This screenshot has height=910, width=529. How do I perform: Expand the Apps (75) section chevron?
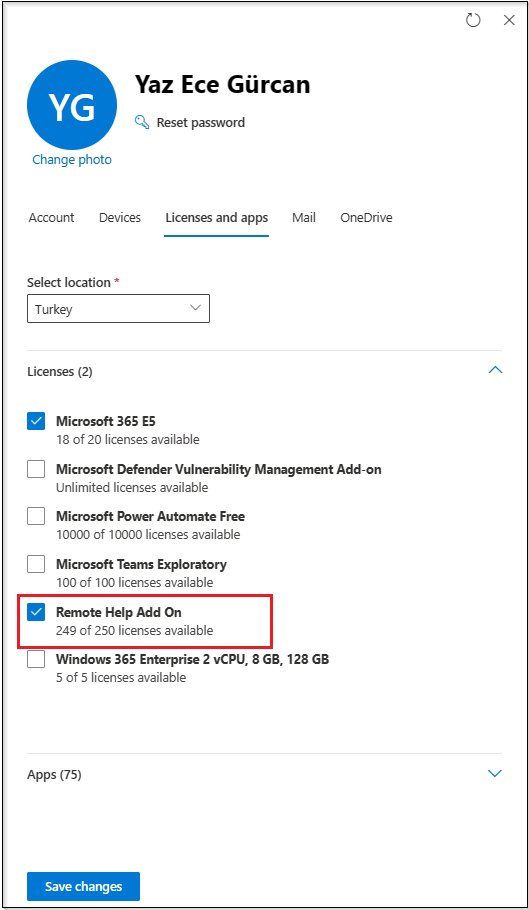click(495, 774)
